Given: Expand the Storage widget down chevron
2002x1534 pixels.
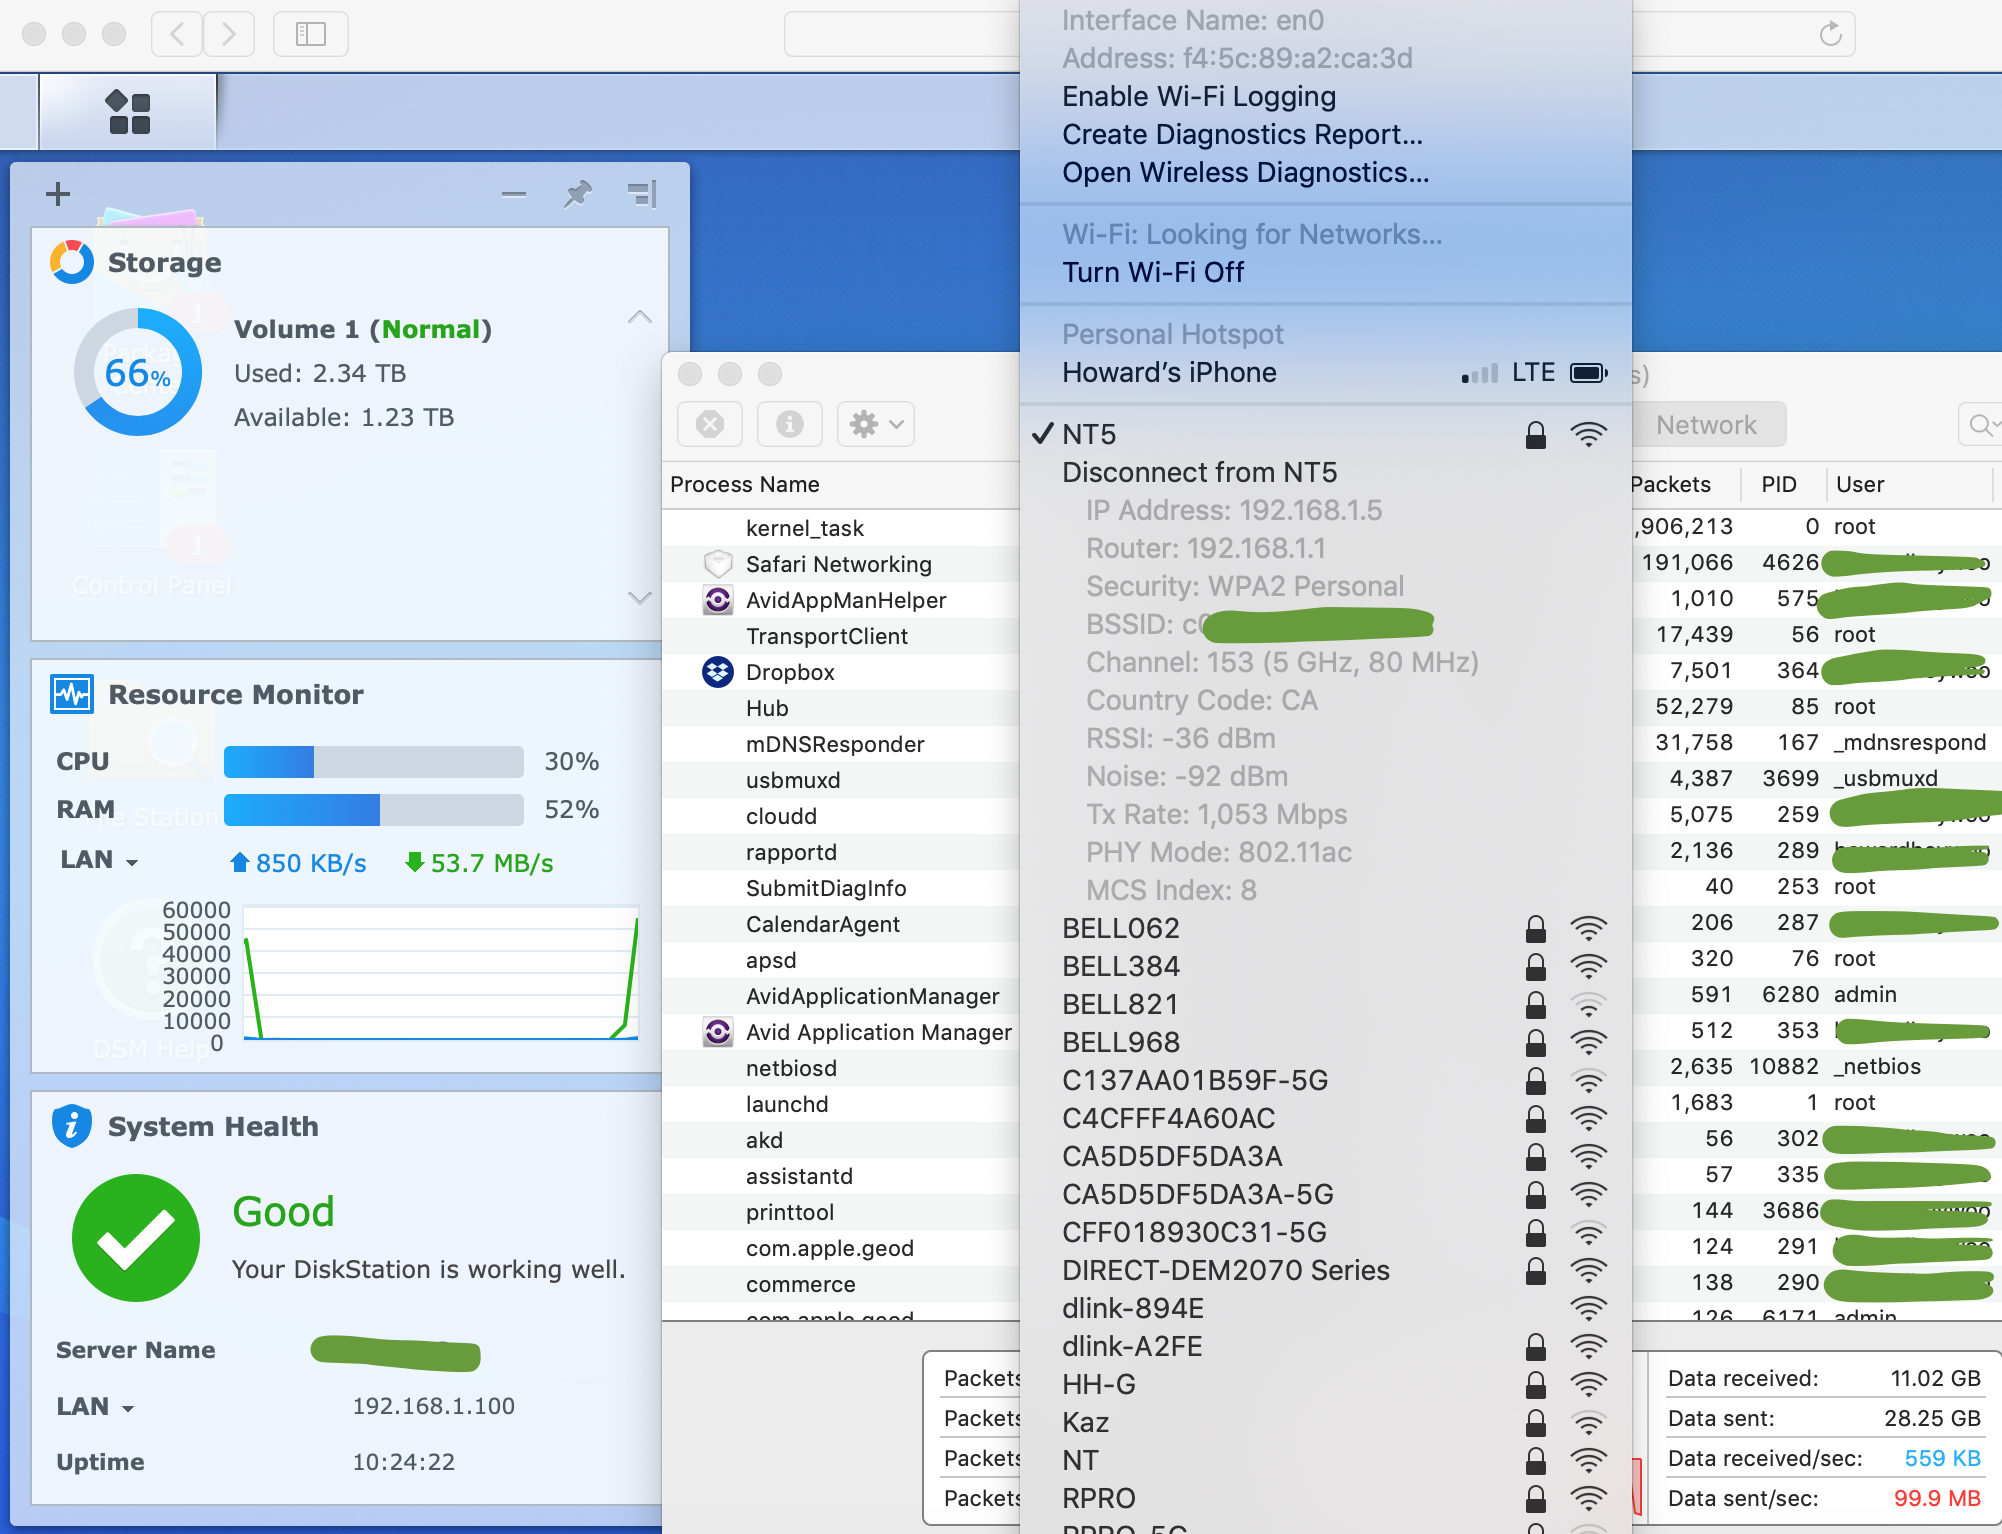Looking at the screenshot, I should 640,598.
